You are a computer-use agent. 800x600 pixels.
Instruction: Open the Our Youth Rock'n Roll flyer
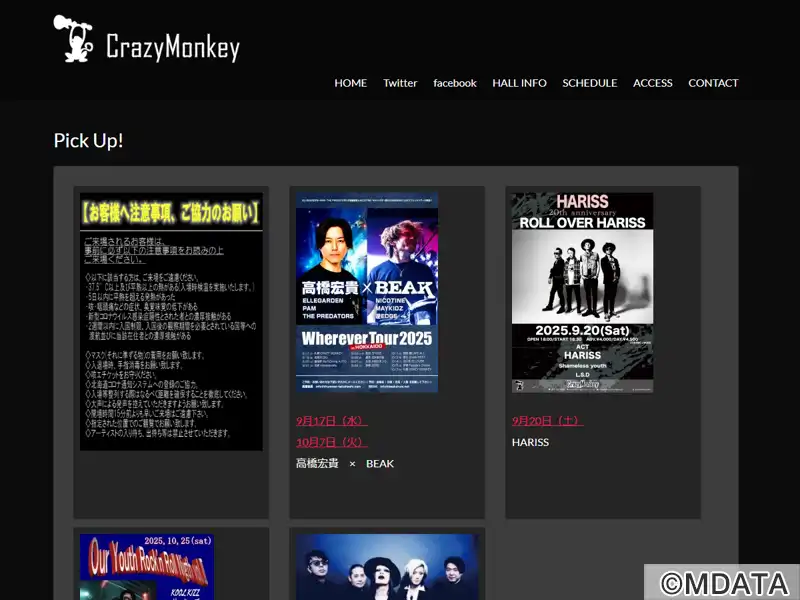coord(147,567)
